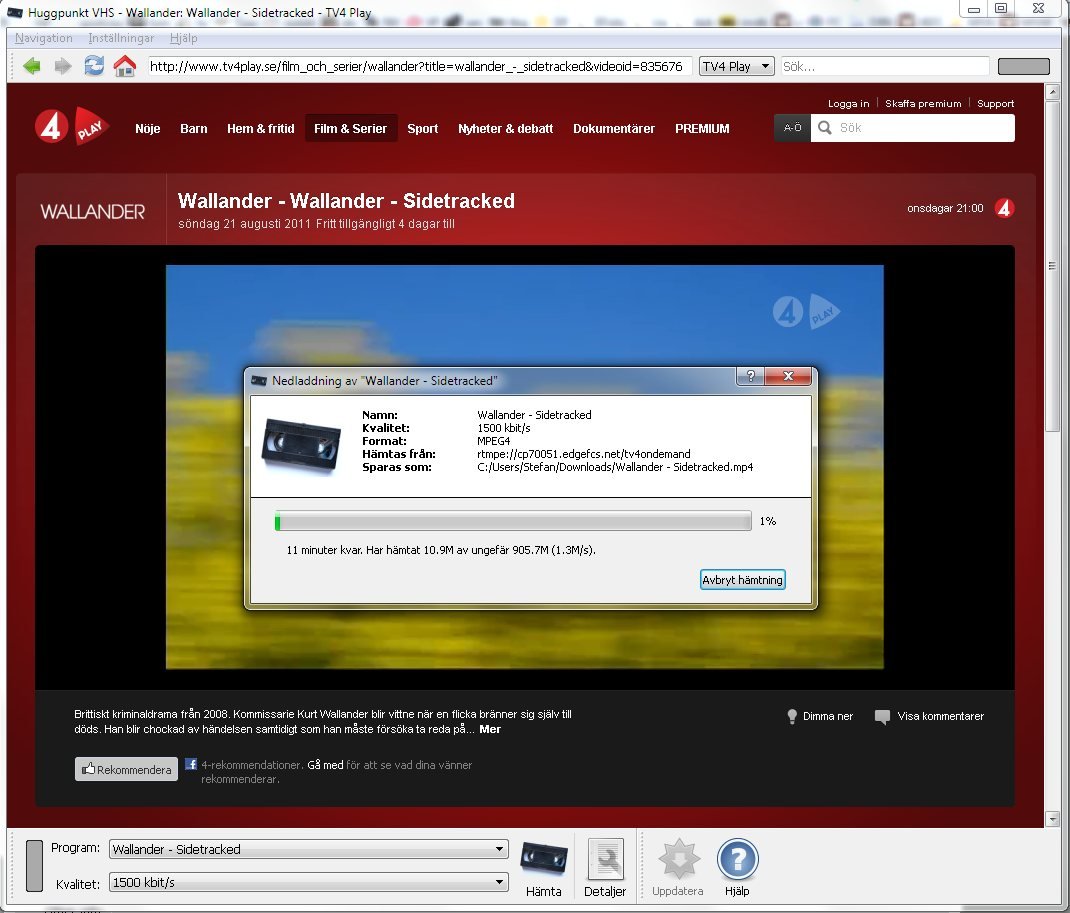Click the Visa kommentarer link
The width and height of the screenshot is (1070, 913).
click(x=940, y=716)
